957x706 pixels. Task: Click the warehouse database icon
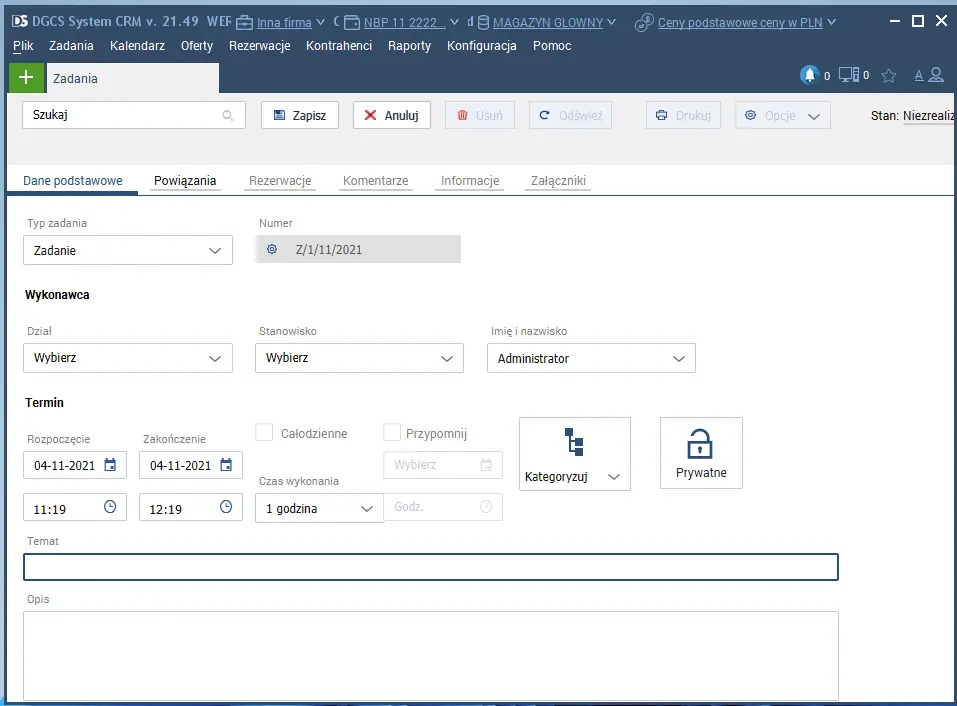pyautogui.click(x=483, y=23)
